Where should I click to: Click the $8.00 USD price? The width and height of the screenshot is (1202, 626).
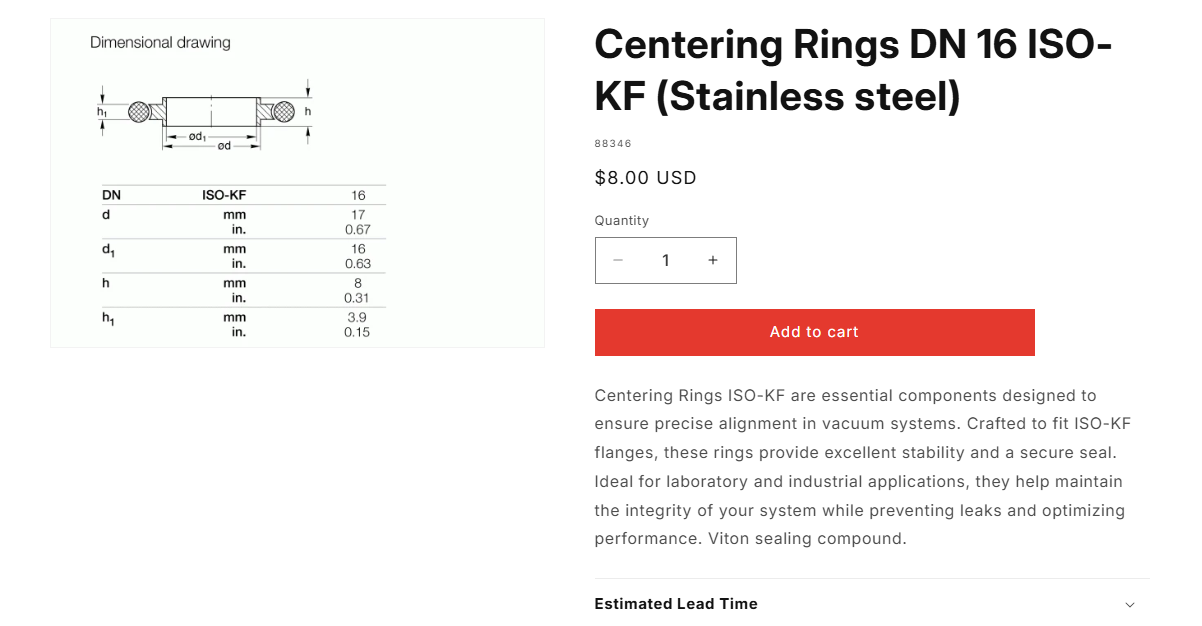coord(645,178)
